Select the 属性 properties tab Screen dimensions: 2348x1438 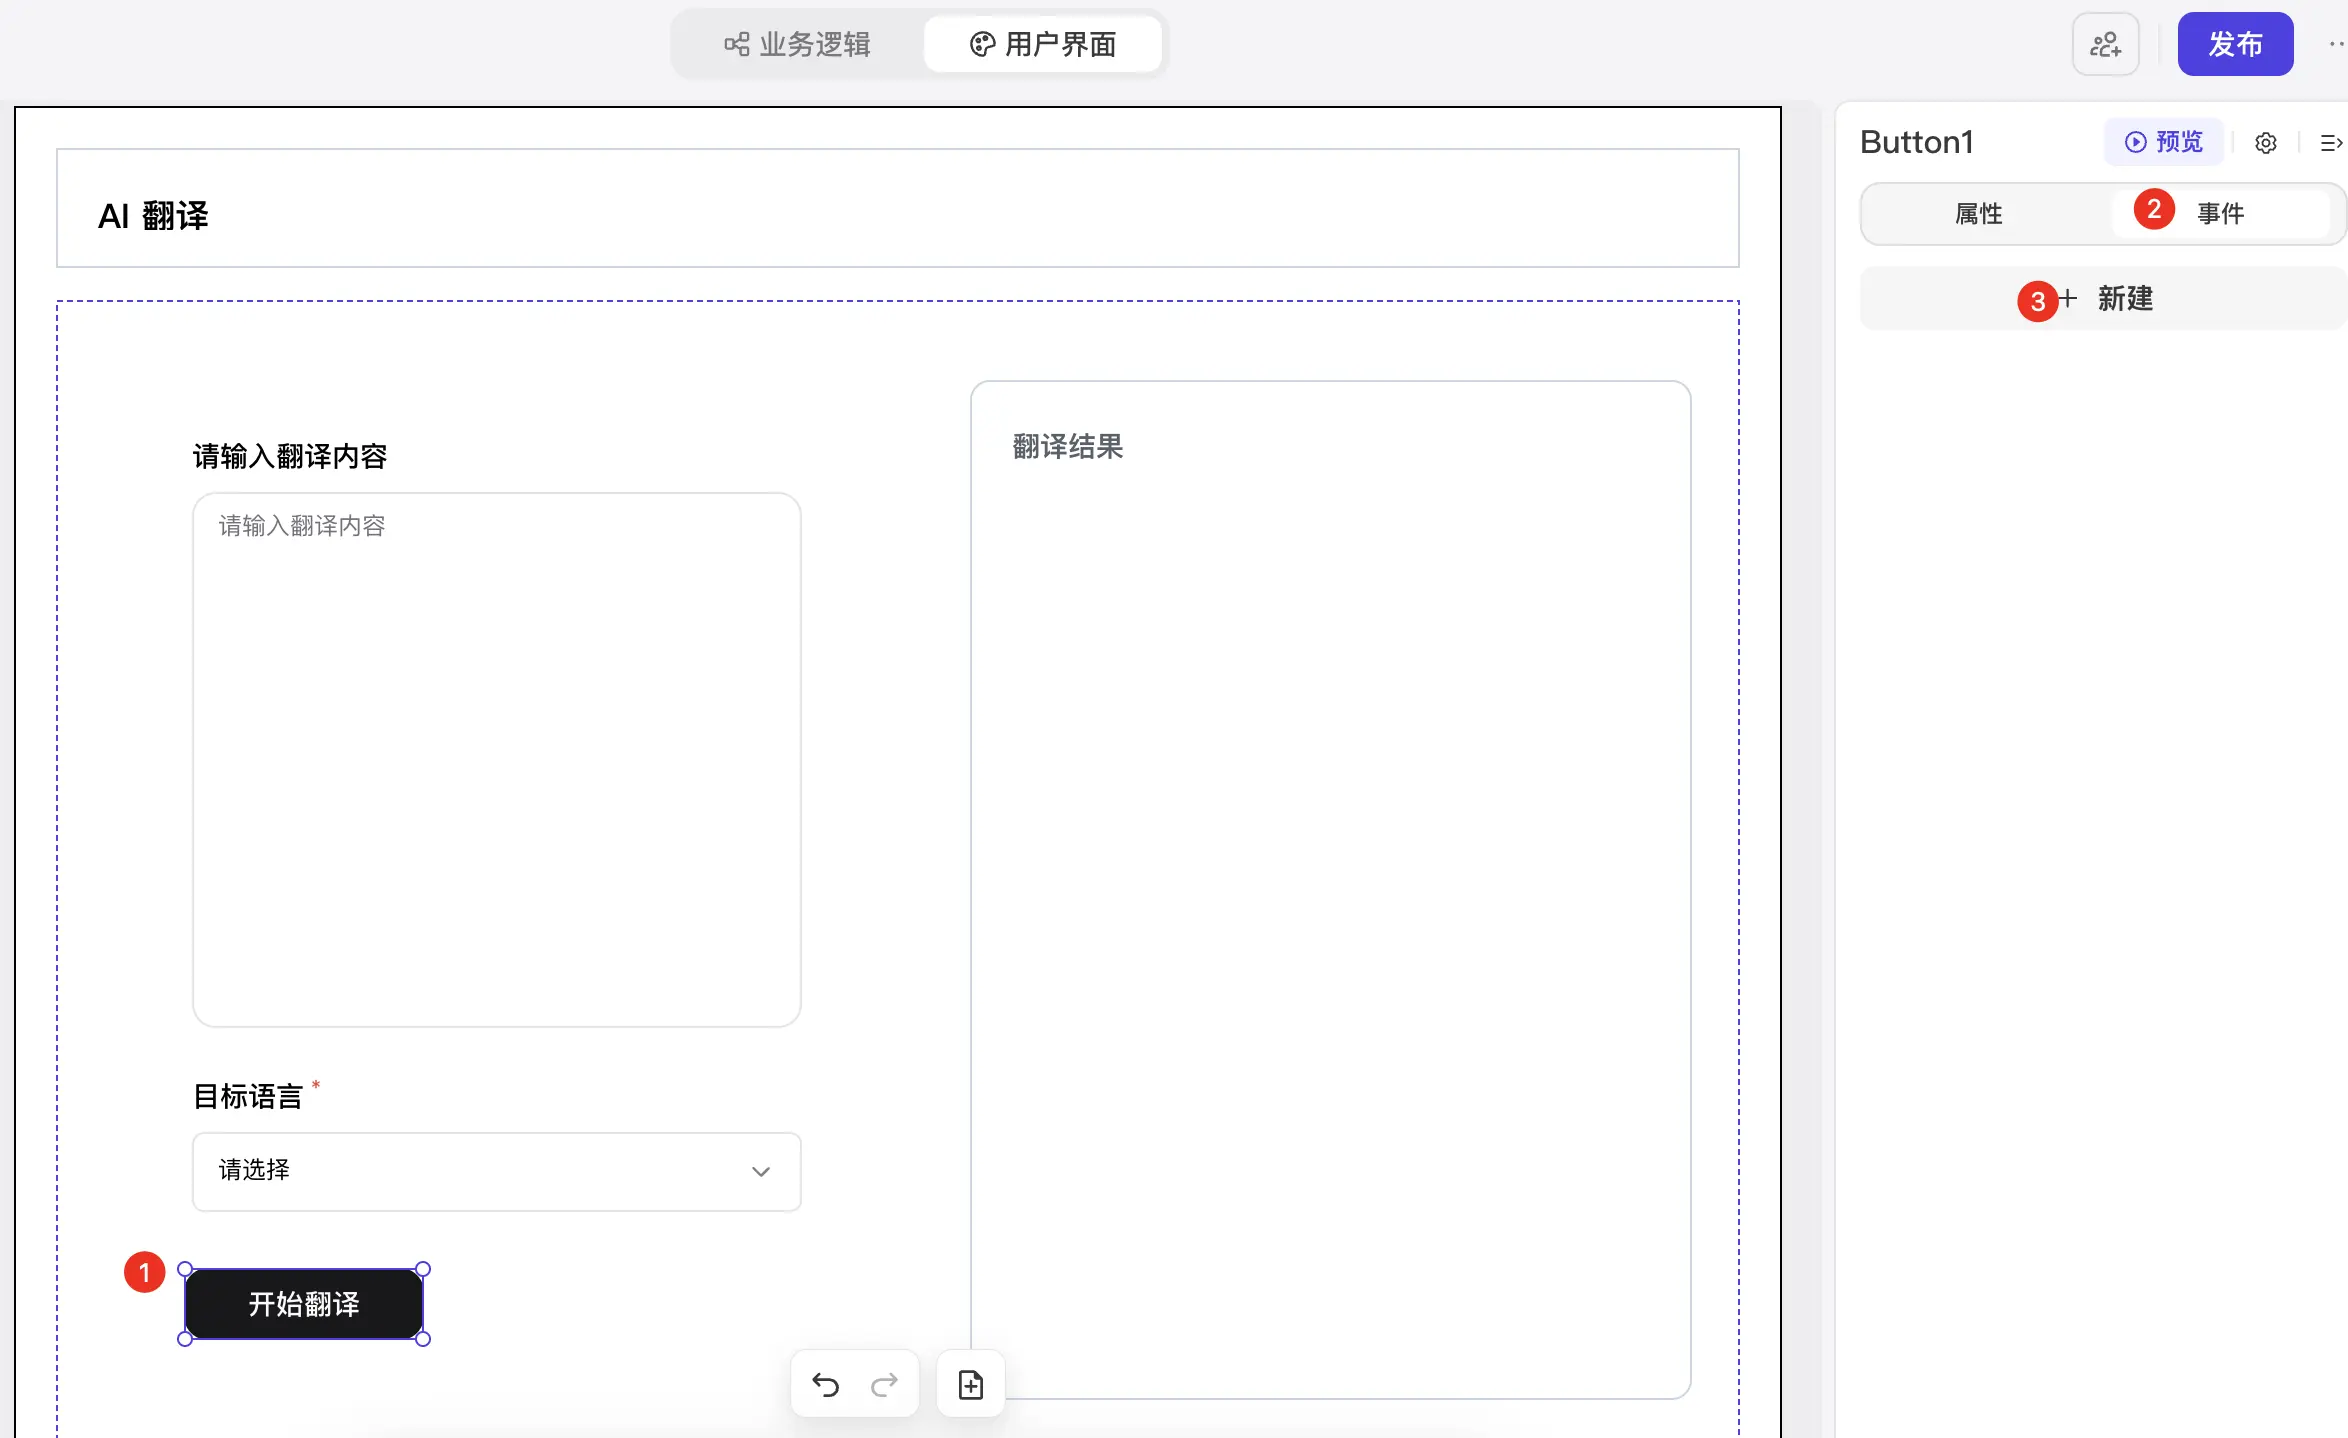[1978, 214]
